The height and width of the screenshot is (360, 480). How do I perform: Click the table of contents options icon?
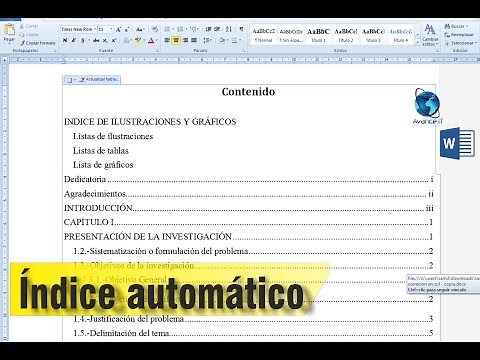pos(70,80)
